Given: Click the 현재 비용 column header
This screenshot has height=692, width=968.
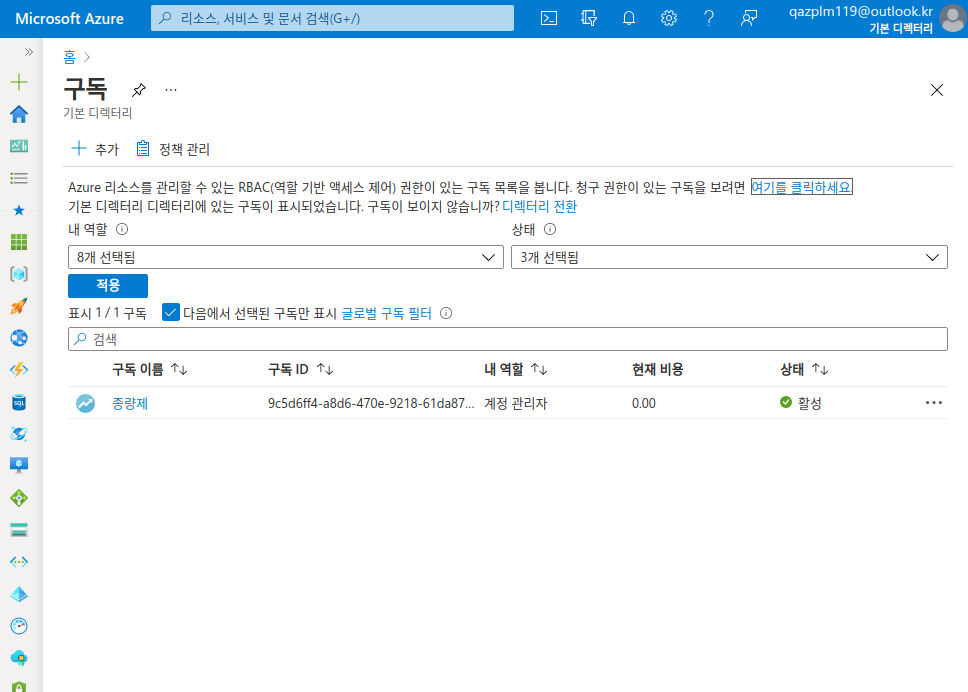Looking at the screenshot, I should (657, 369).
